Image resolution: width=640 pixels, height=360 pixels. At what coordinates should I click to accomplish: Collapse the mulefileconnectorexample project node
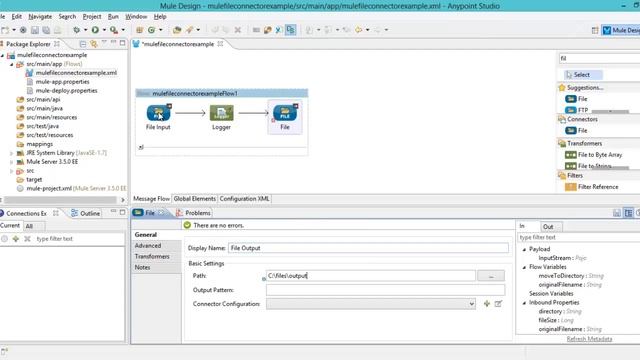coord(2,55)
